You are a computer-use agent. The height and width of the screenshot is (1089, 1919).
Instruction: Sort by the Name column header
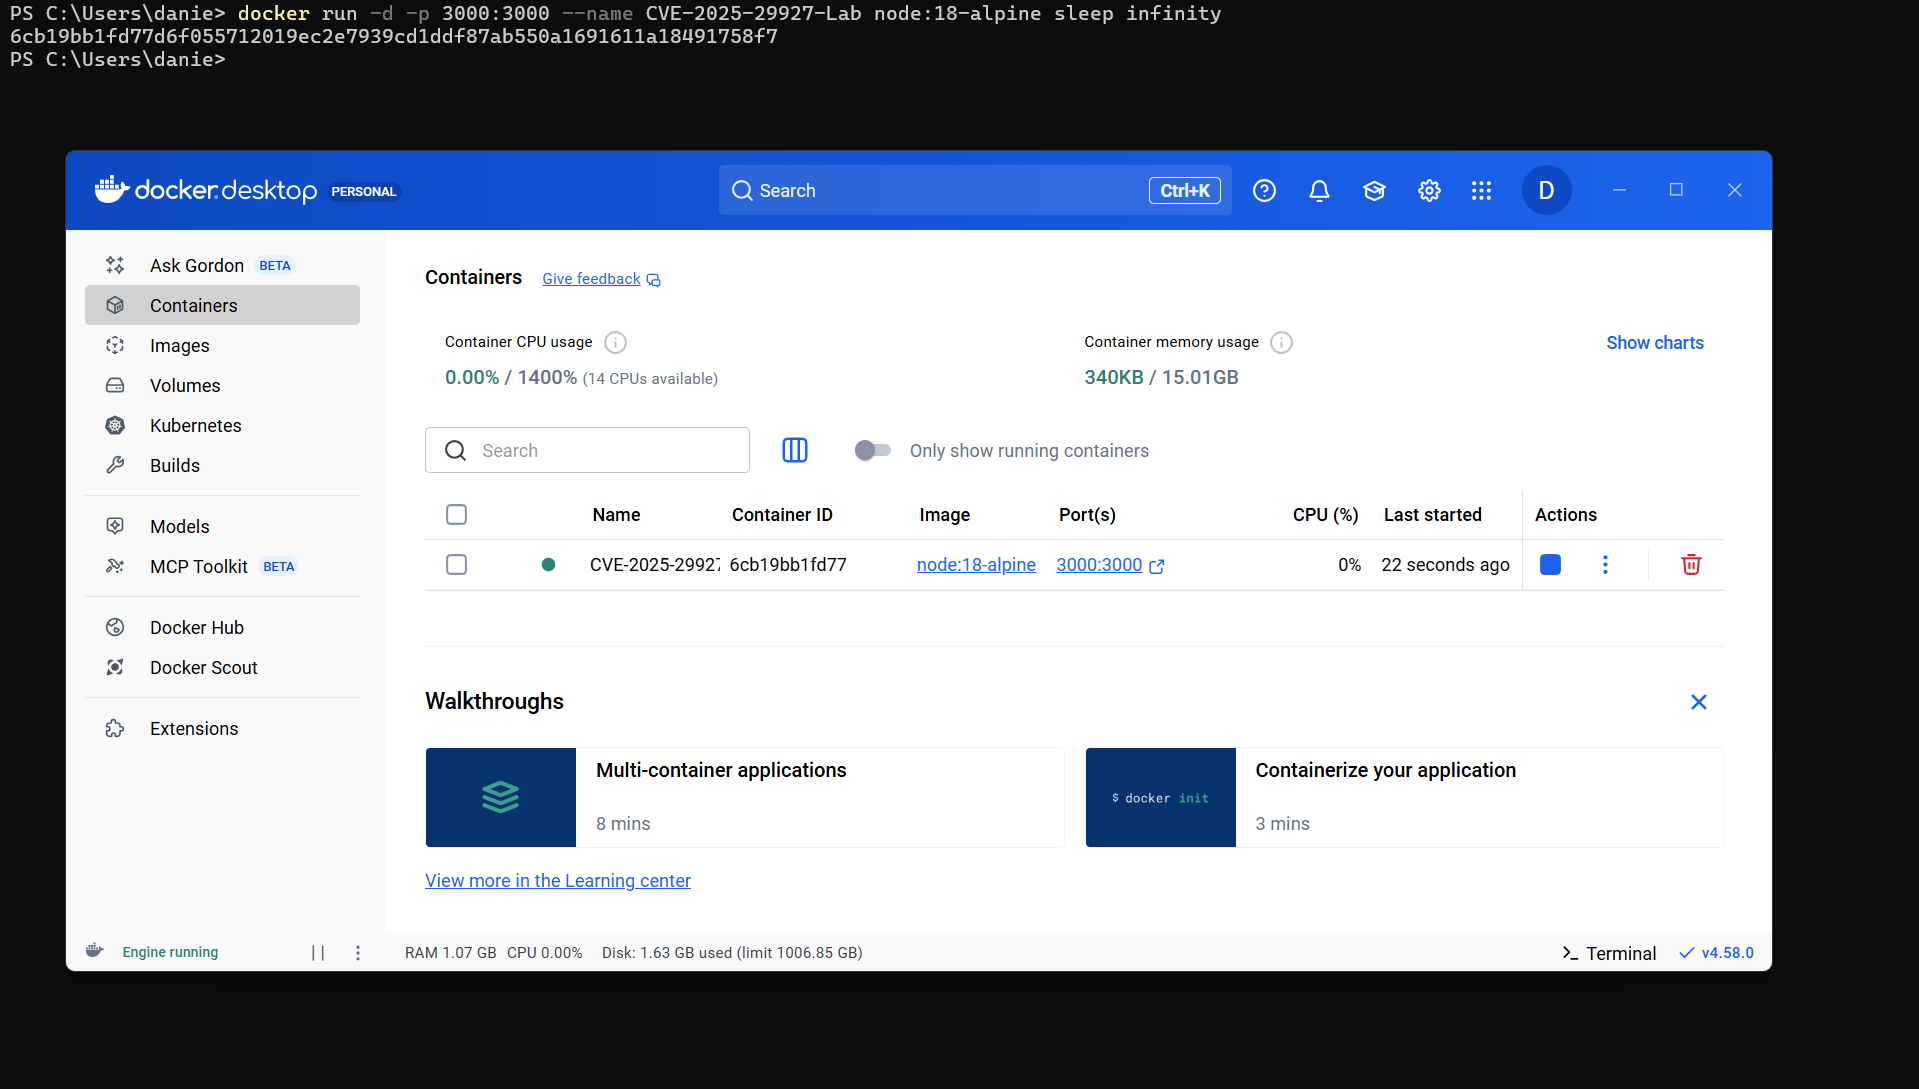tap(616, 515)
